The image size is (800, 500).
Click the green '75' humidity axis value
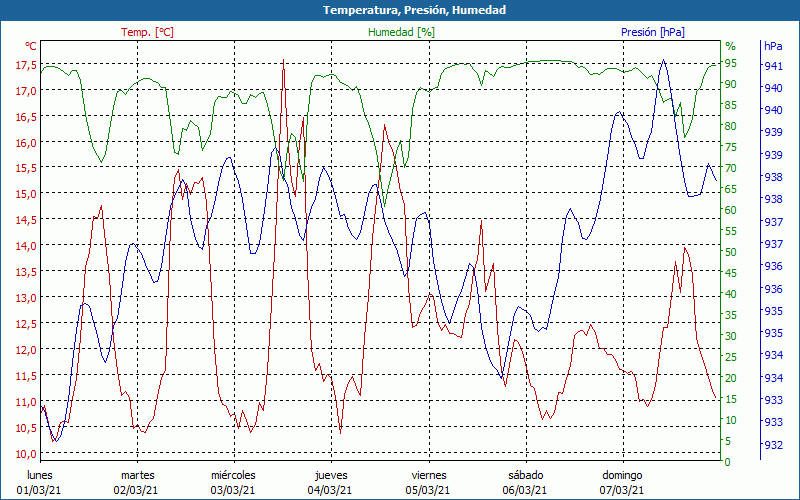click(731, 147)
